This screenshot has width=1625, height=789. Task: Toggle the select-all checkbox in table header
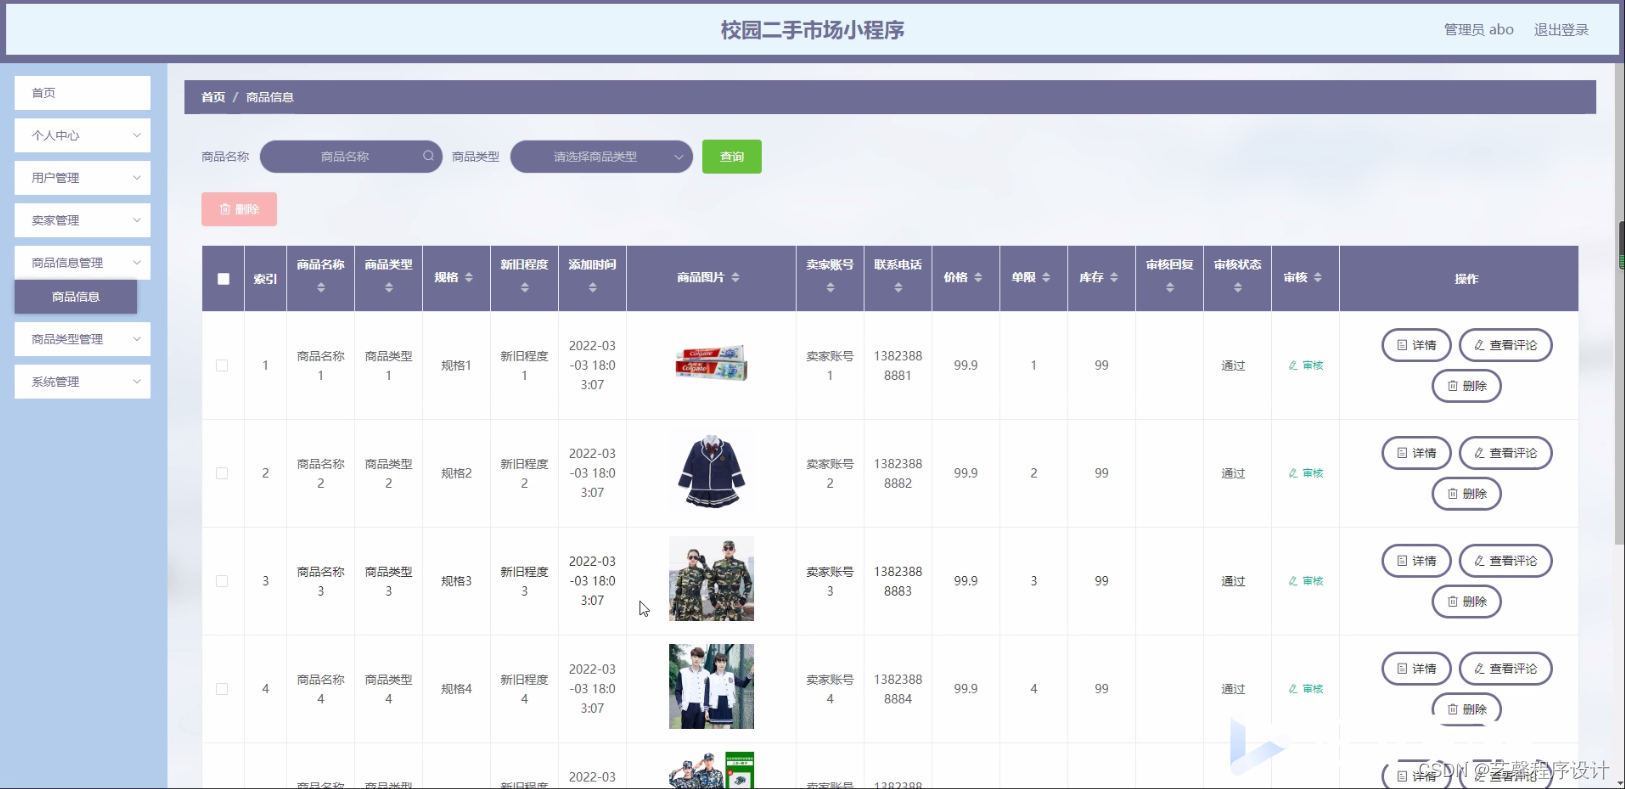point(223,279)
